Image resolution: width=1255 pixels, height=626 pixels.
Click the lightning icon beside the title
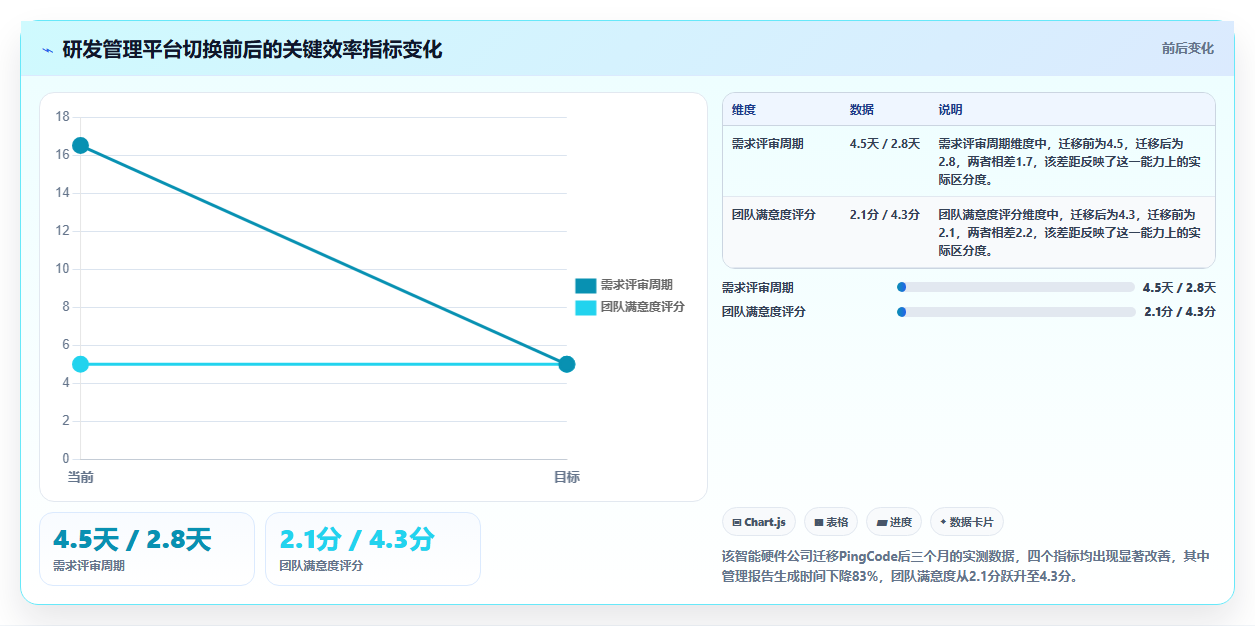(x=47, y=50)
